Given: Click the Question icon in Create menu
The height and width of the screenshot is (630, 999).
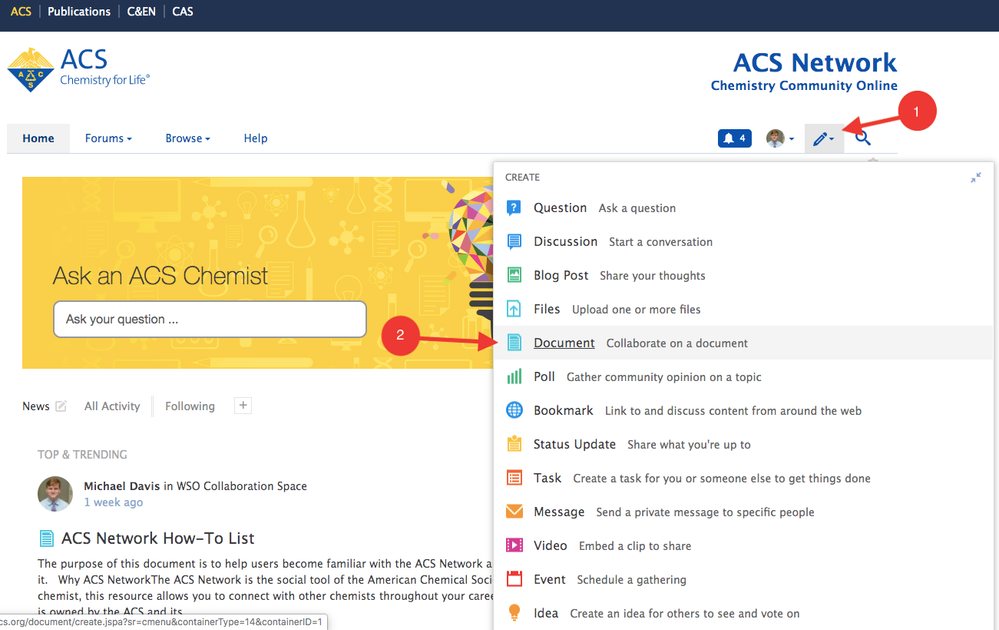Looking at the screenshot, I should click(x=514, y=208).
